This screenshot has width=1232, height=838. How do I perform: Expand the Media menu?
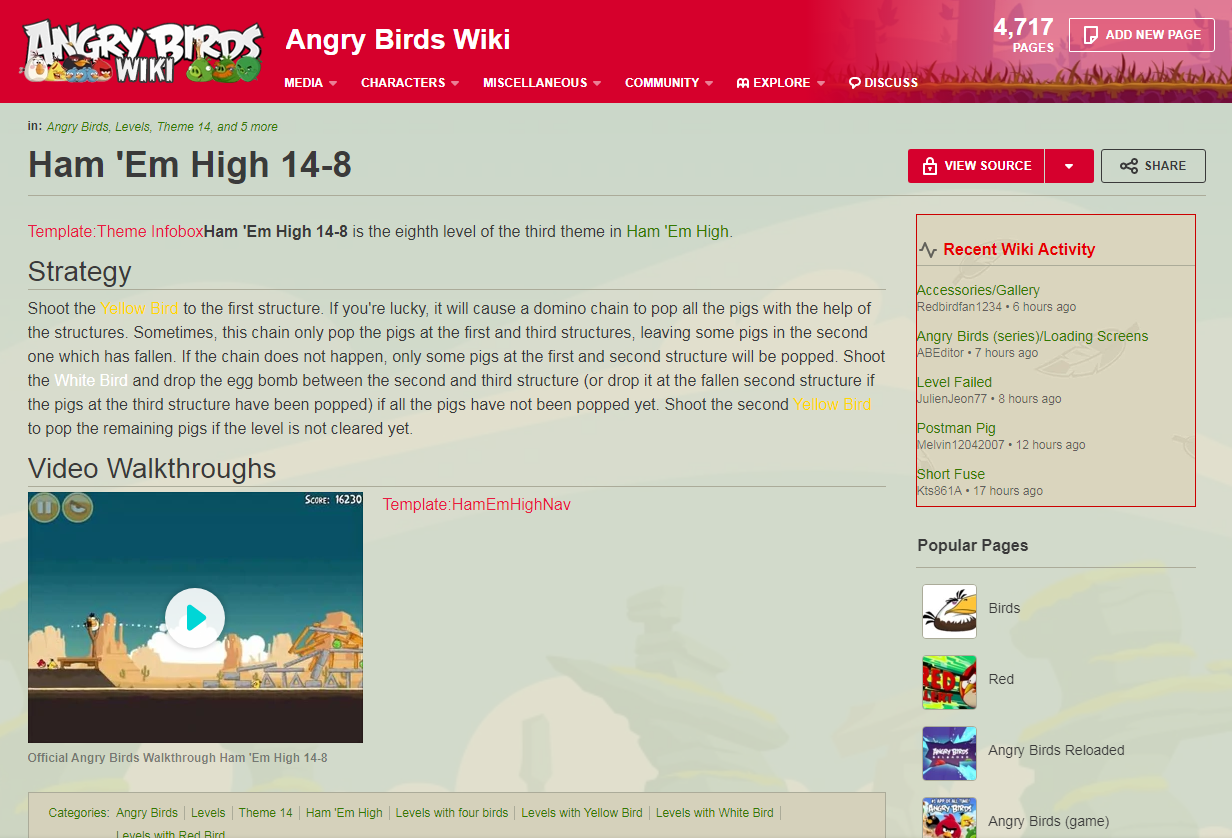(310, 83)
